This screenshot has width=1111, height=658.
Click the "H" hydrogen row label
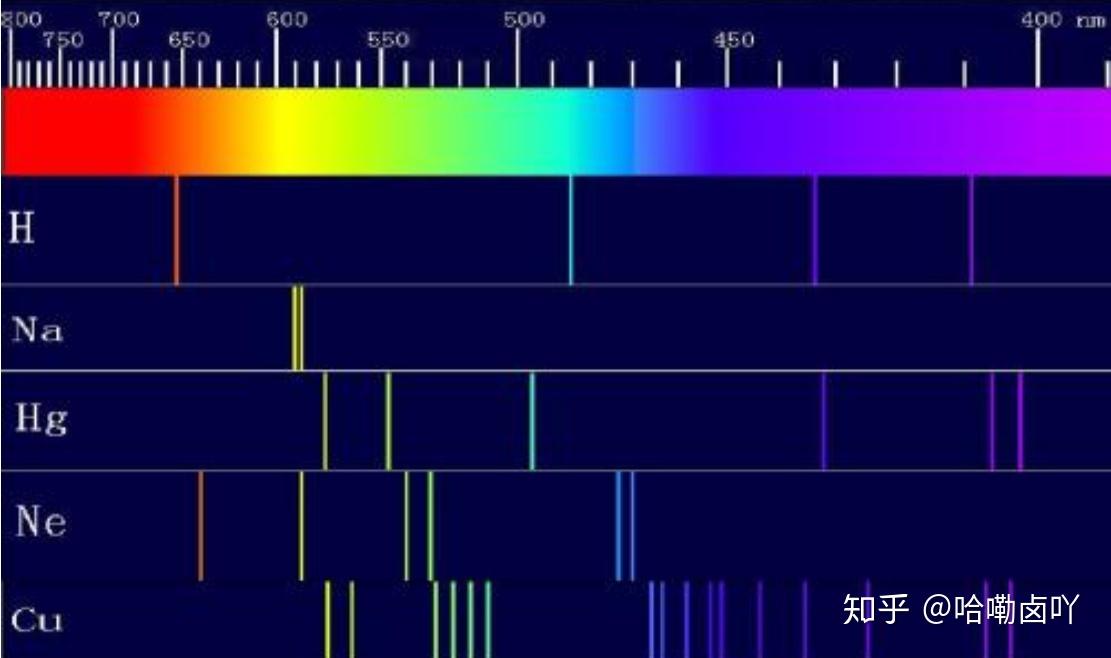point(21,228)
